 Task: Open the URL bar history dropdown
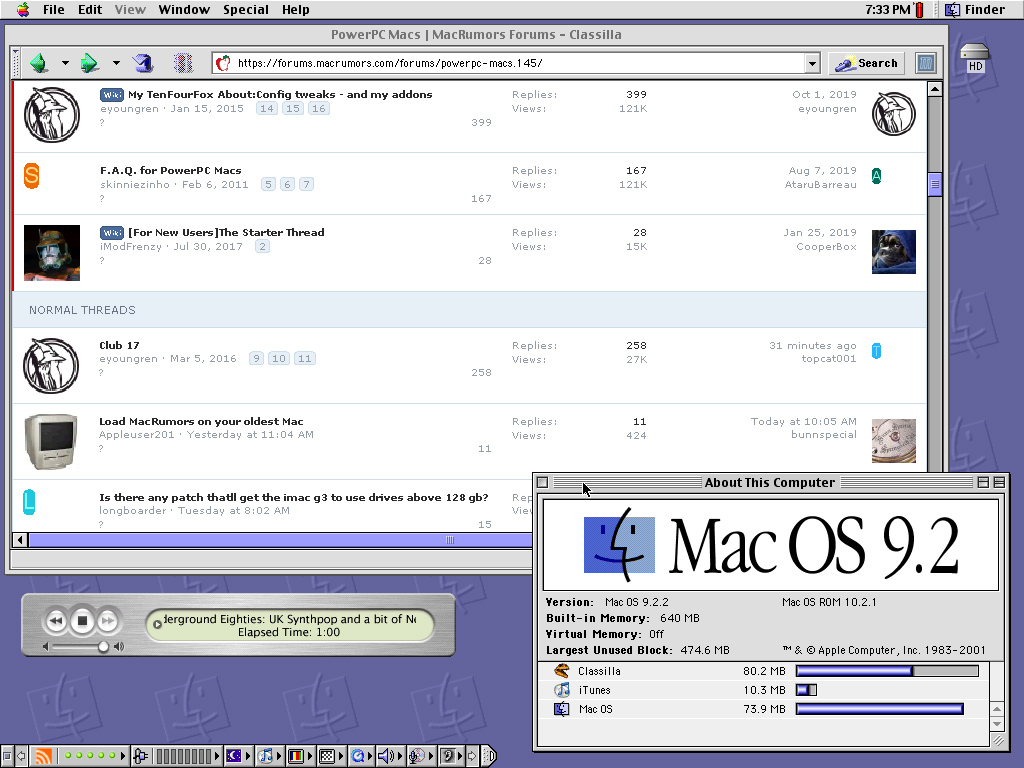tap(812, 63)
